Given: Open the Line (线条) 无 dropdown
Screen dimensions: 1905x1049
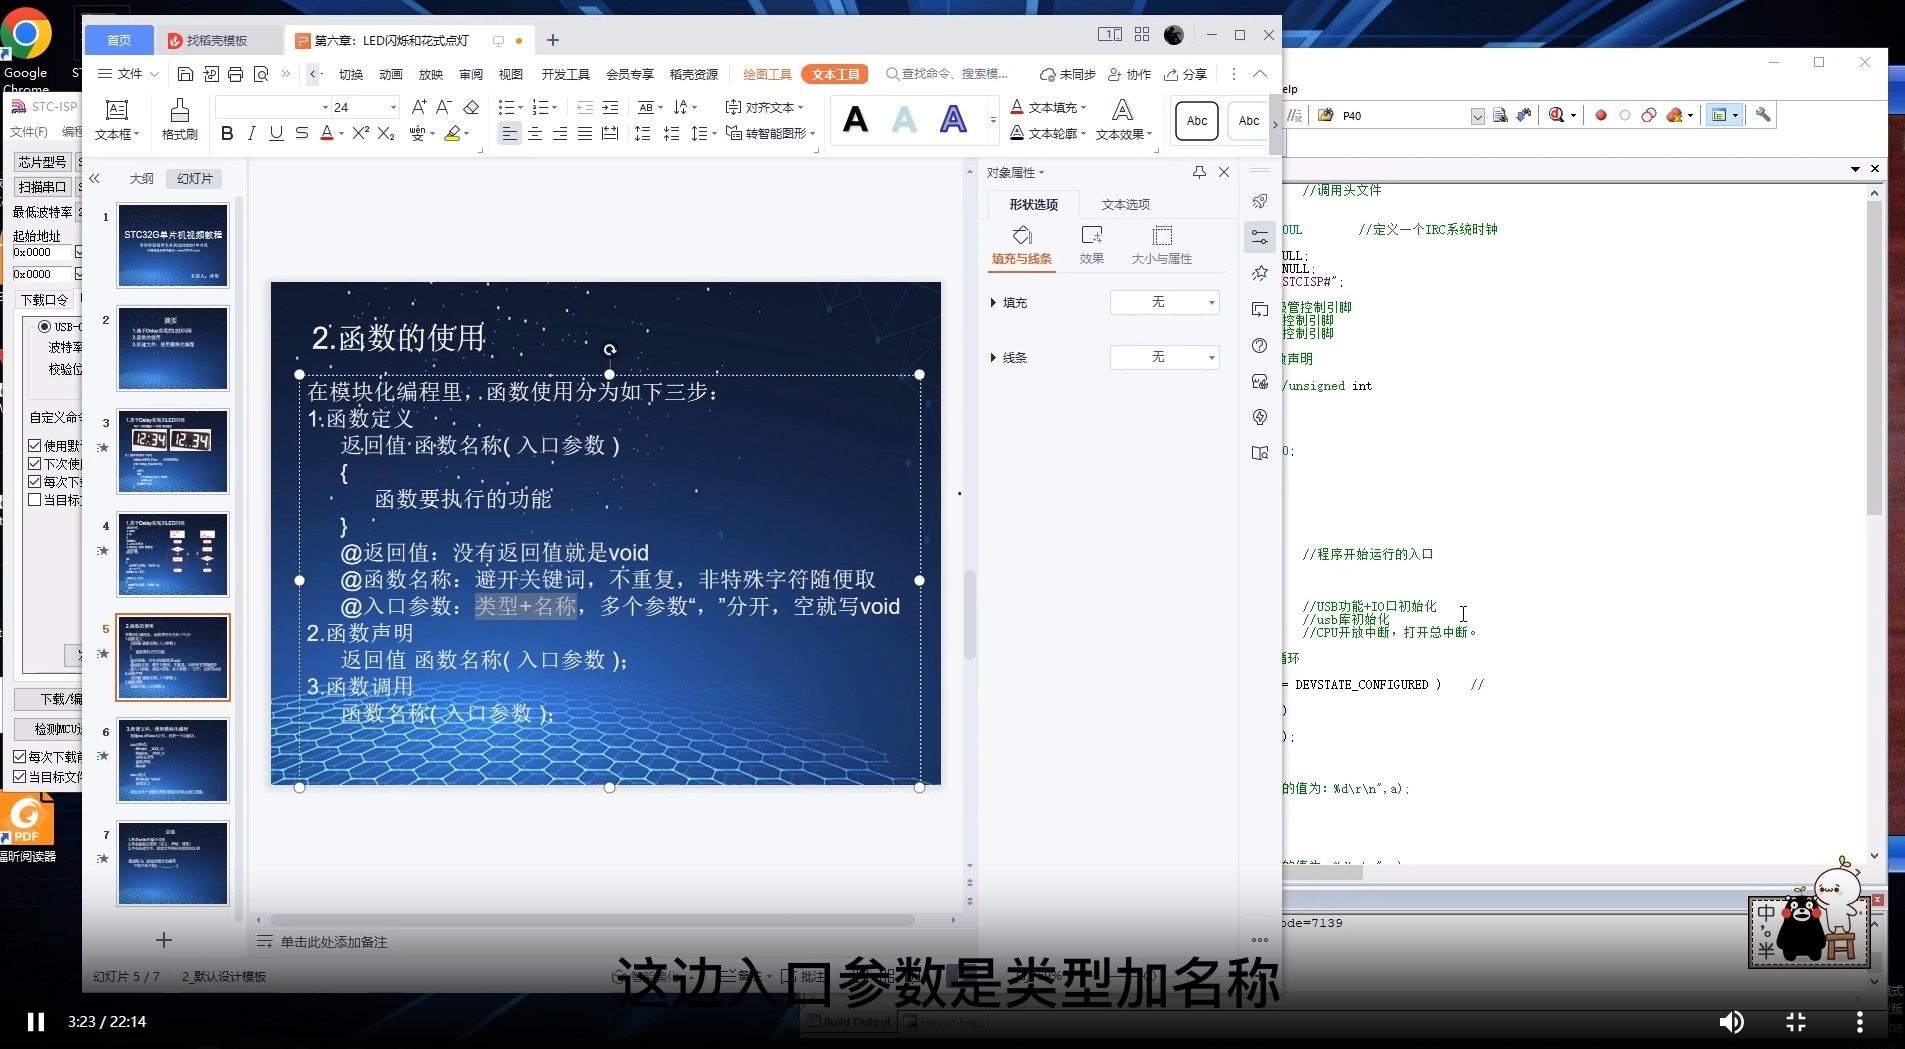Looking at the screenshot, I should pyautogui.click(x=1165, y=357).
